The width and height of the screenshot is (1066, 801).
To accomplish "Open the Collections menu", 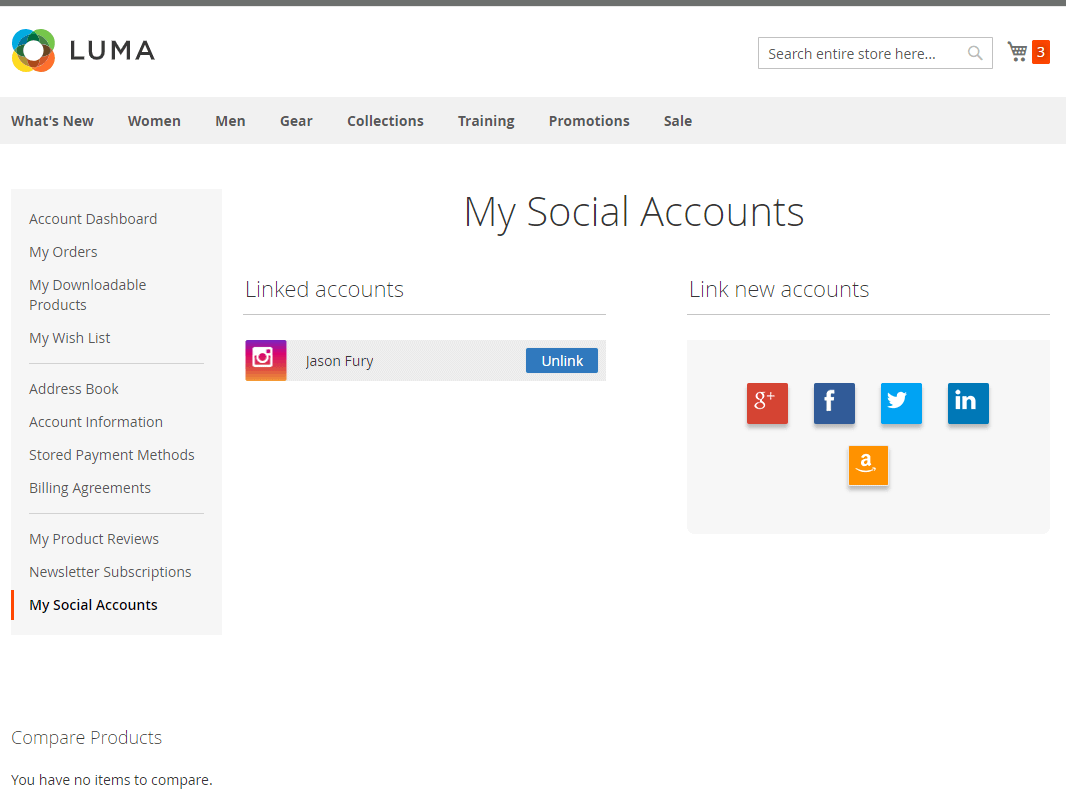I will [385, 121].
